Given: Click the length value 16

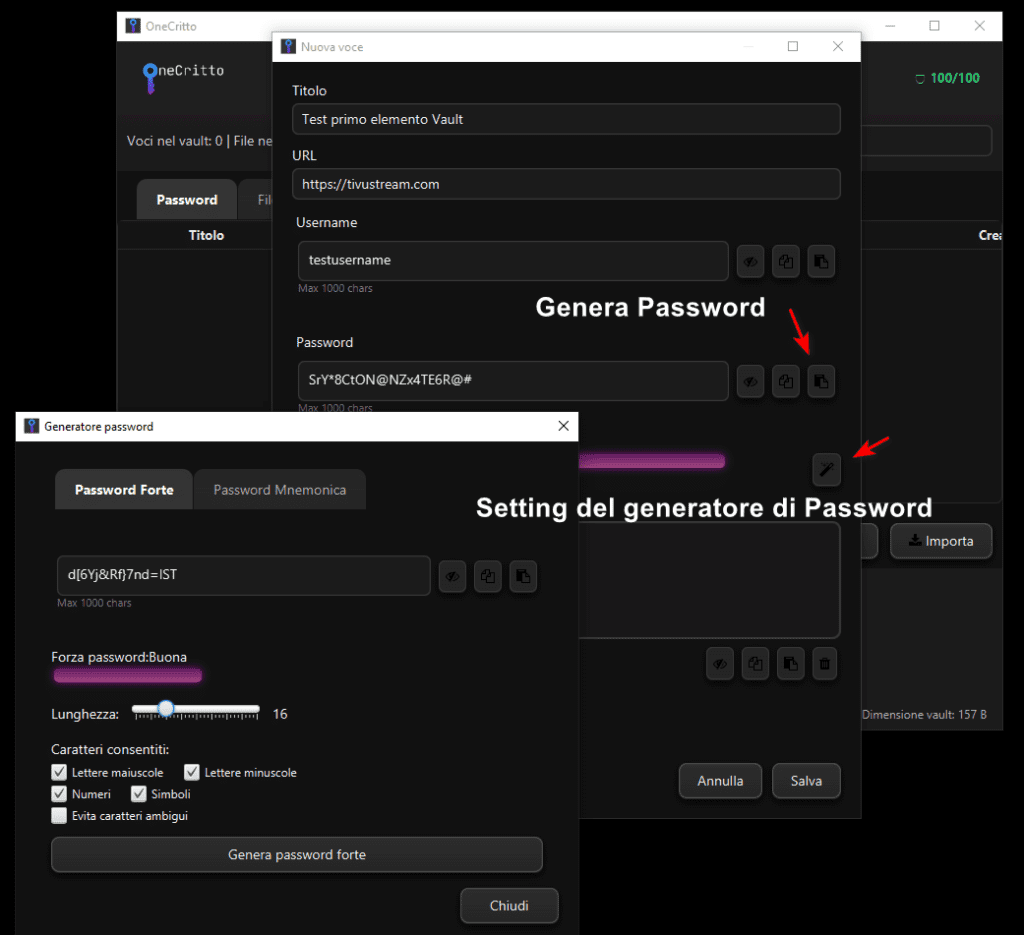Looking at the screenshot, I should click(x=280, y=714).
